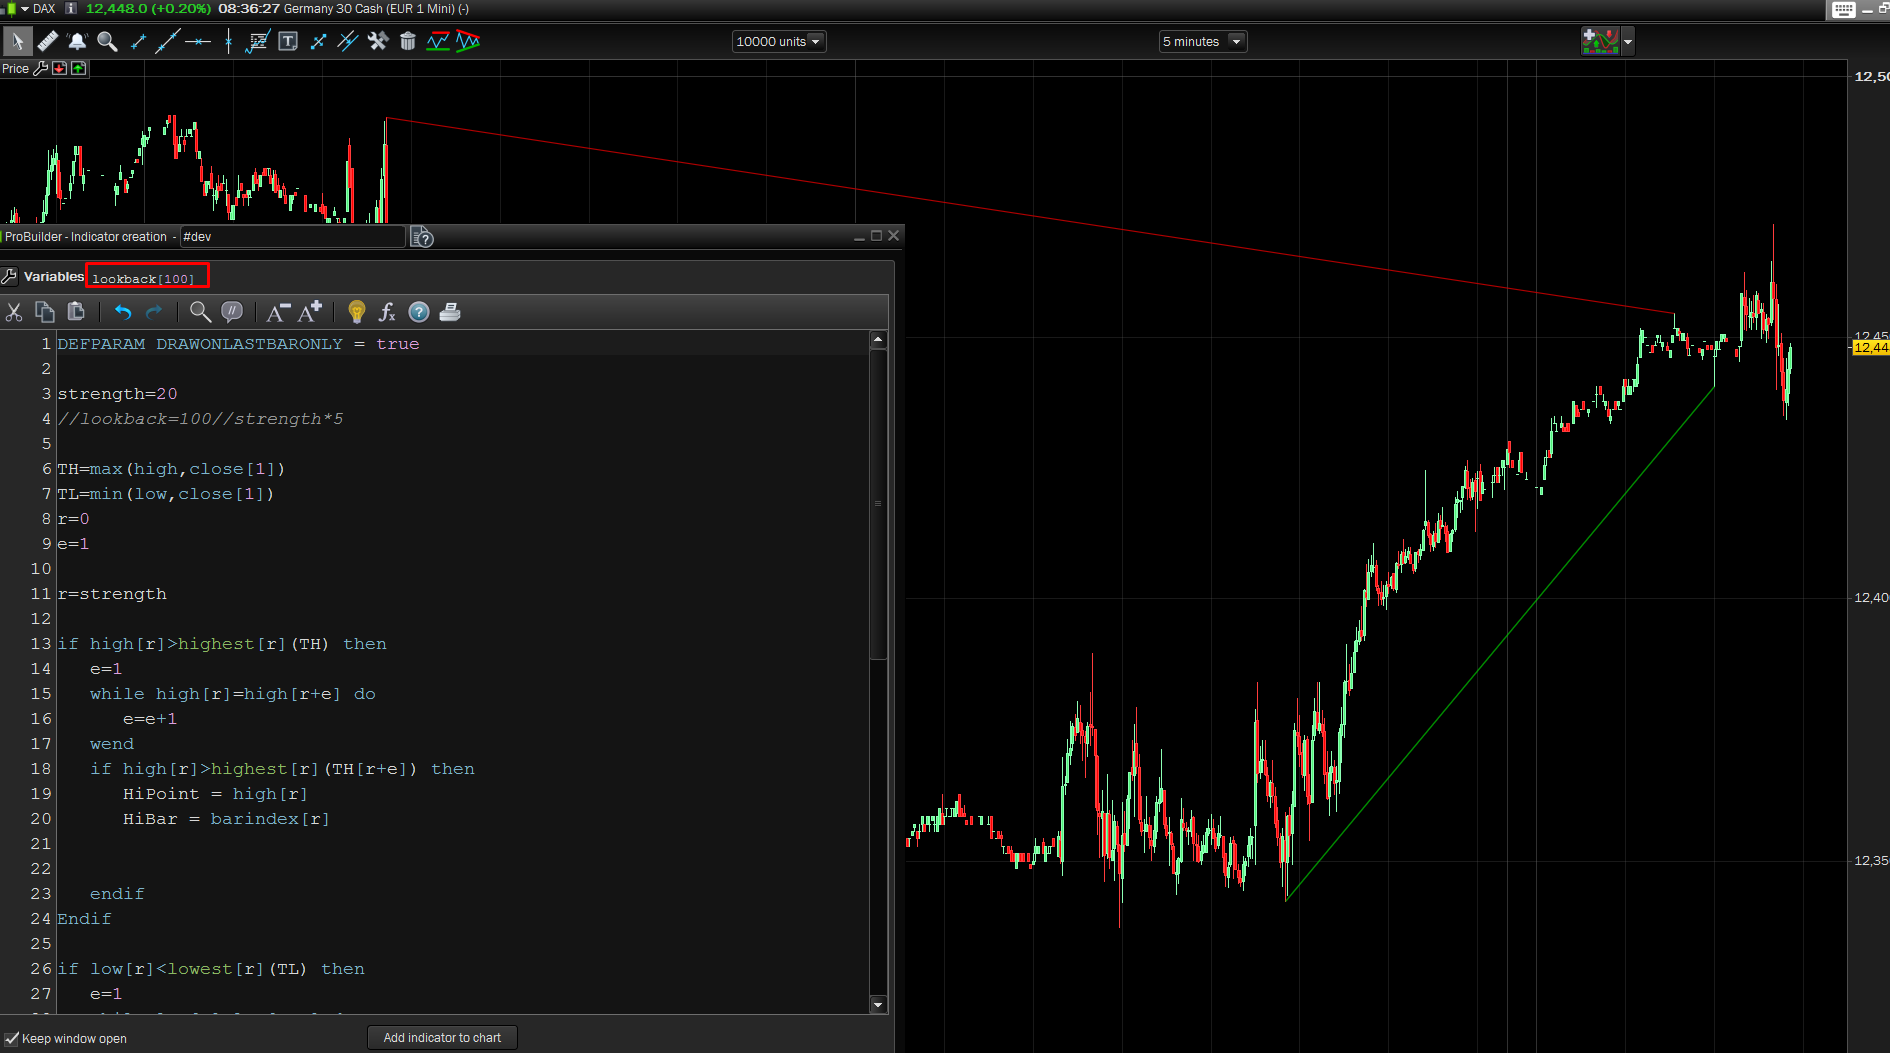This screenshot has width=1890, height=1053.
Task: Toggle Keep window open checkbox
Action: tap(12, 1039)
